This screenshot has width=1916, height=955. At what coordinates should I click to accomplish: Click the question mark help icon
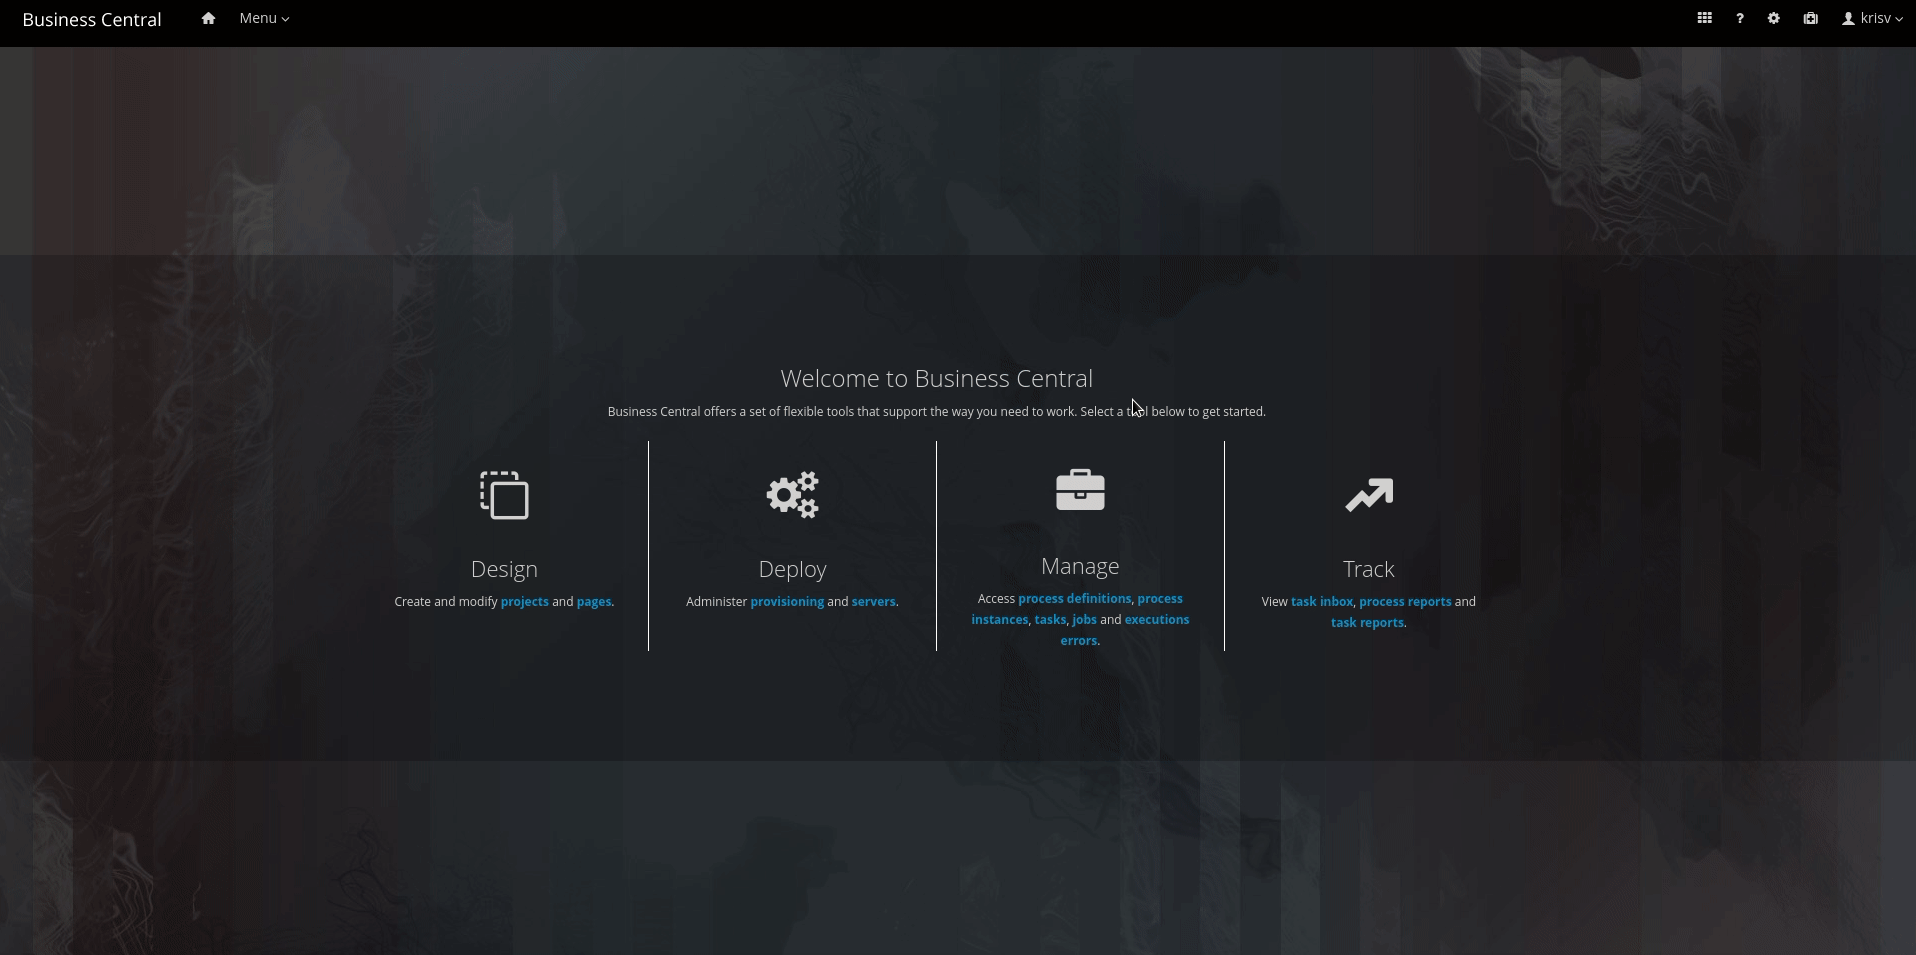pos(1739,19)
